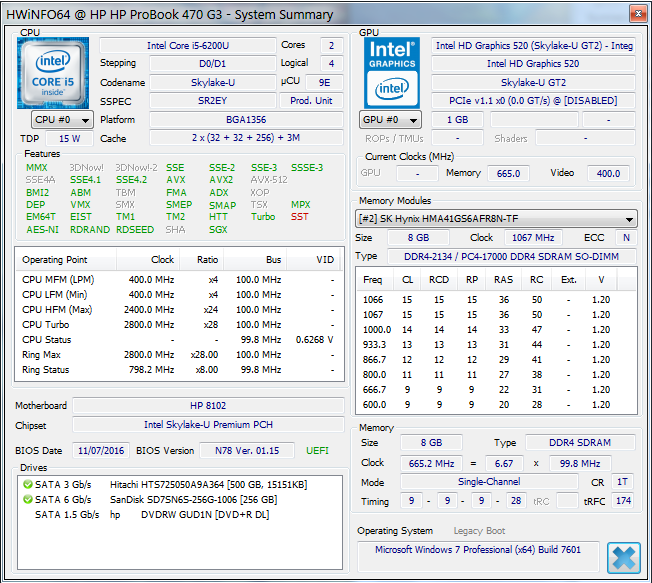Click the Intel Core i5 CPU logo

(x=53, y=73)
